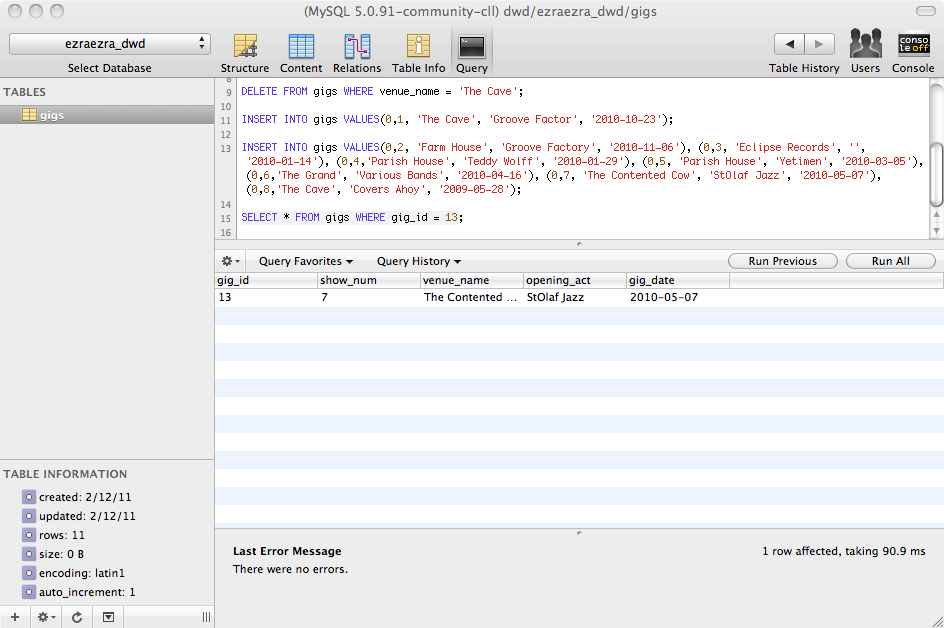The height and width of the screenshot is (628, 944).
Task: Refresh the tables list
Action: [77, 617]
